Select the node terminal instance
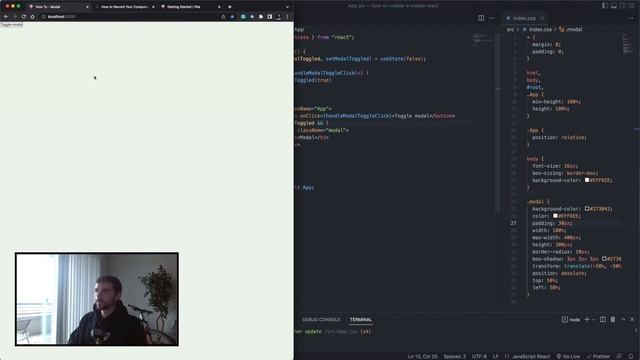 [x=571, y=320]
